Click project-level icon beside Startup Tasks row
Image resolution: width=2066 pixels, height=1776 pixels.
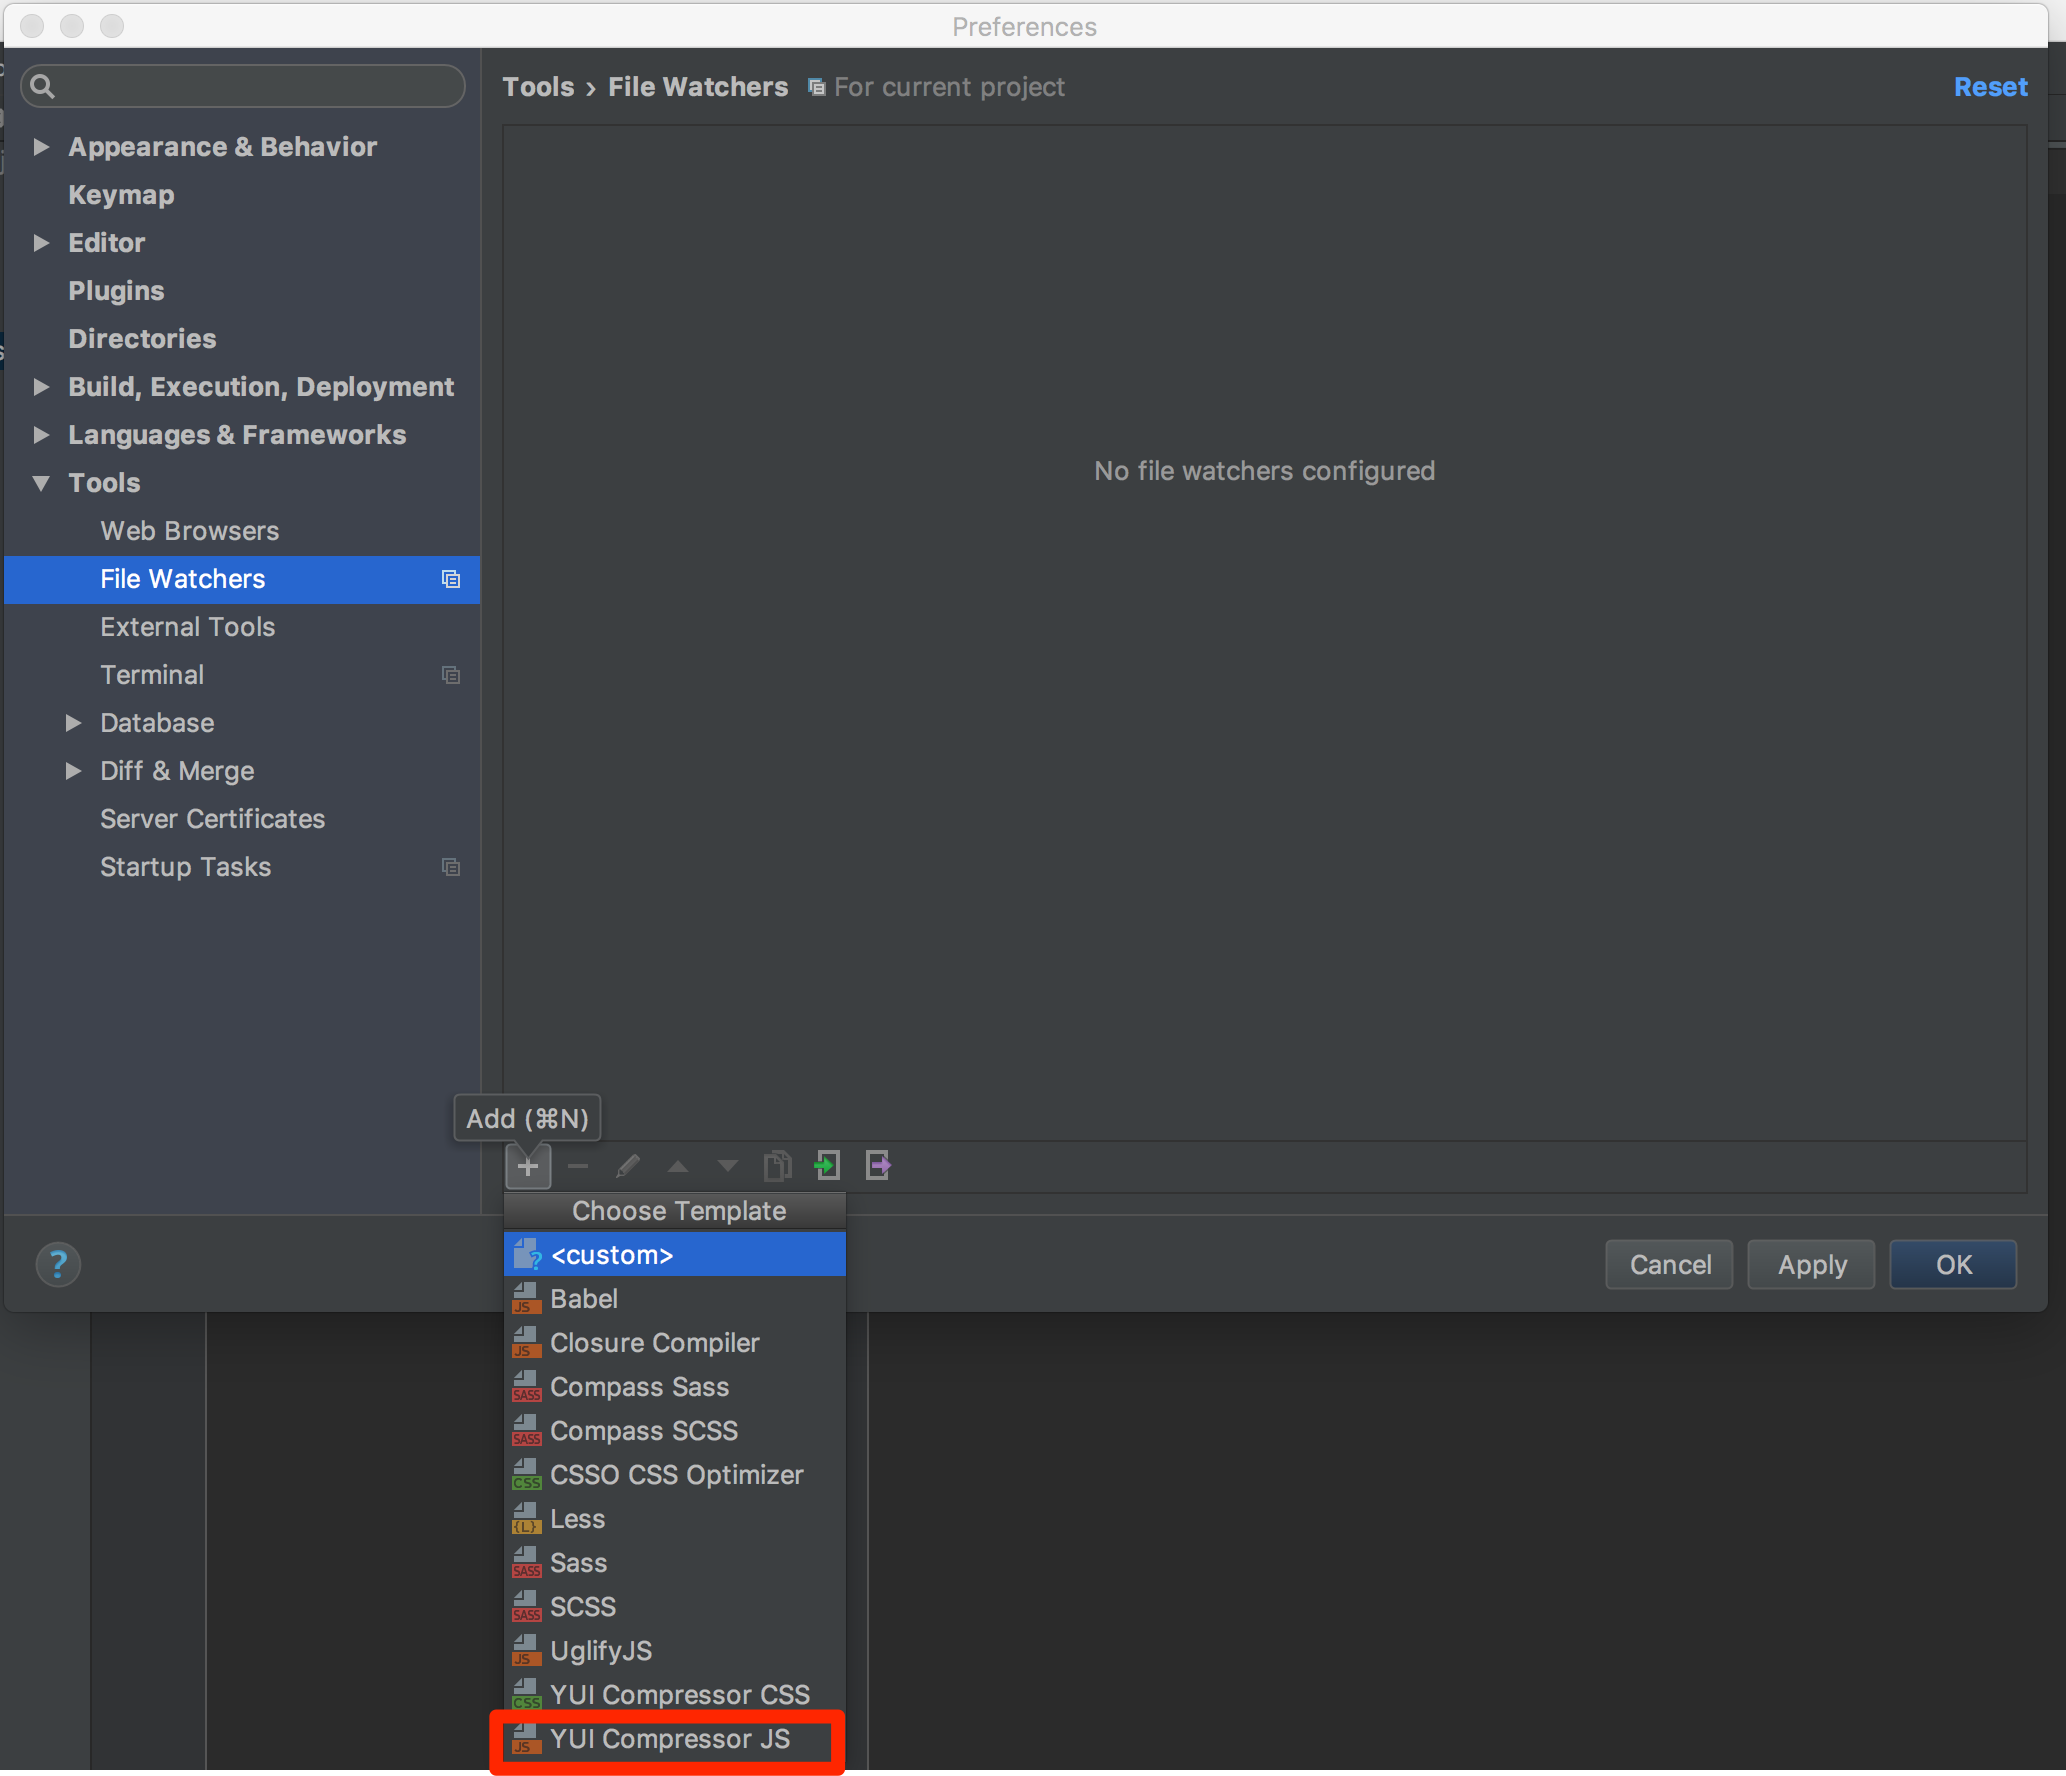pos(451,867)
